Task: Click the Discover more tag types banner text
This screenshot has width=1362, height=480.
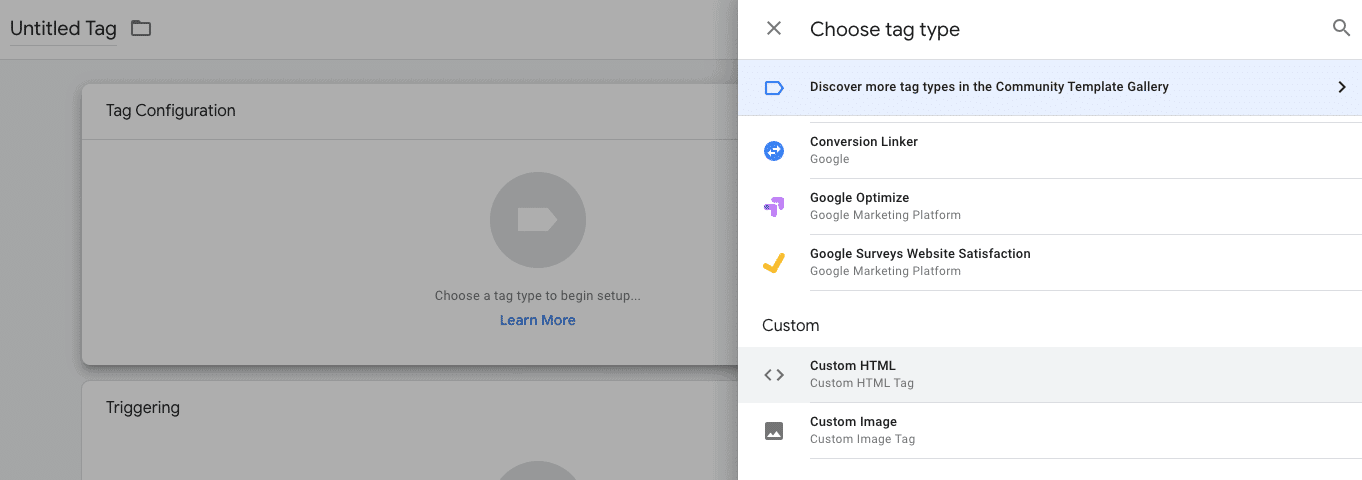Action: pos(989,87)
